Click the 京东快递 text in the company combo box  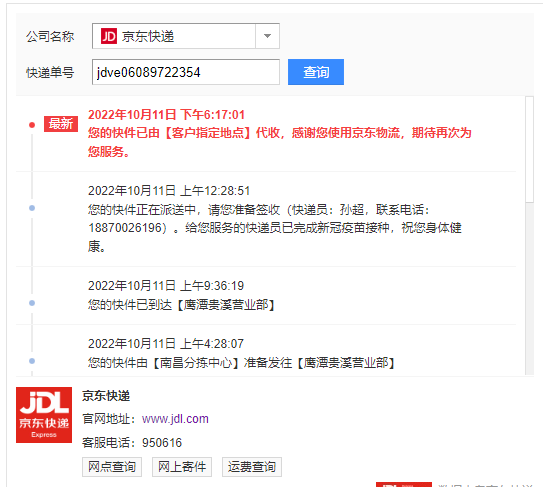[148, 36]
